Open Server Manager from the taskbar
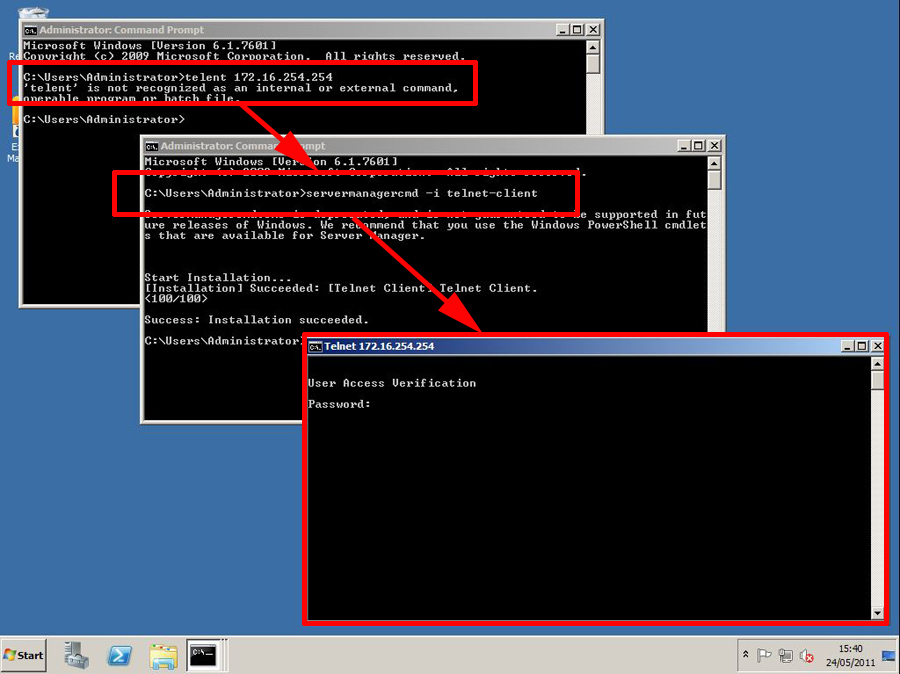Image resolution: width=900 pixels, height=674 pixels. 76,655
